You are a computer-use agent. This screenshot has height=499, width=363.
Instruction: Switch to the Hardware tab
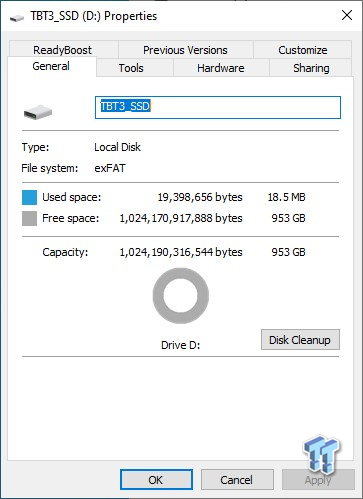[221, 68]
